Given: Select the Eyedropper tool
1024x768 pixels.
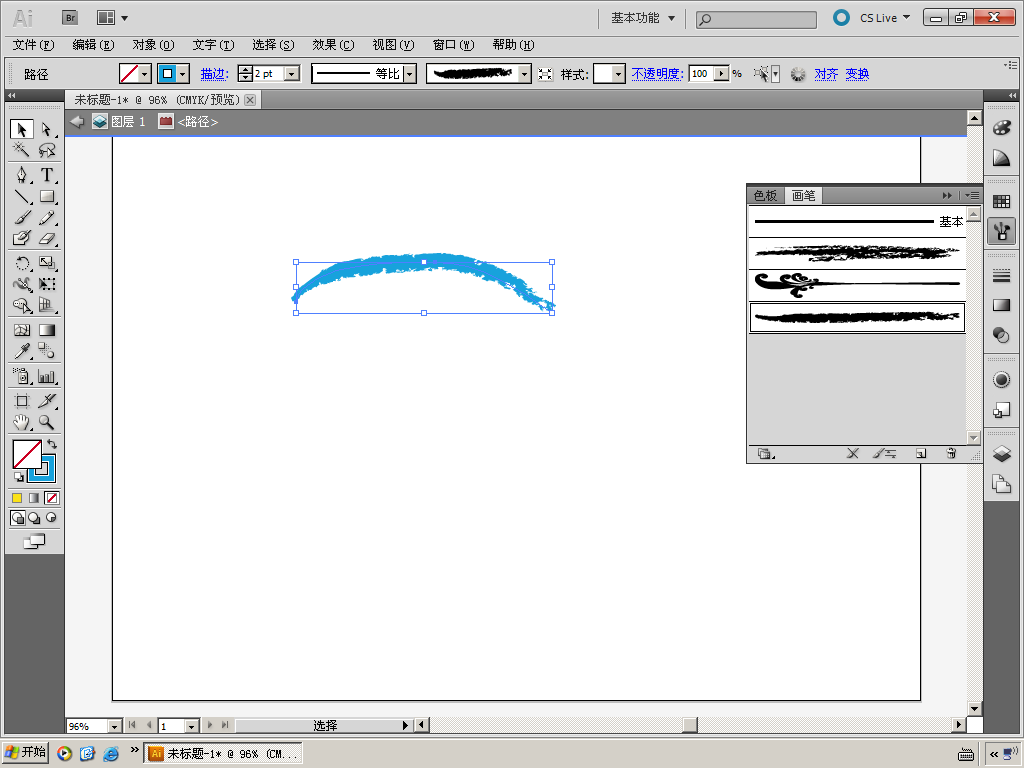Looking at the screenshot, I should click(x=22, y=351).
